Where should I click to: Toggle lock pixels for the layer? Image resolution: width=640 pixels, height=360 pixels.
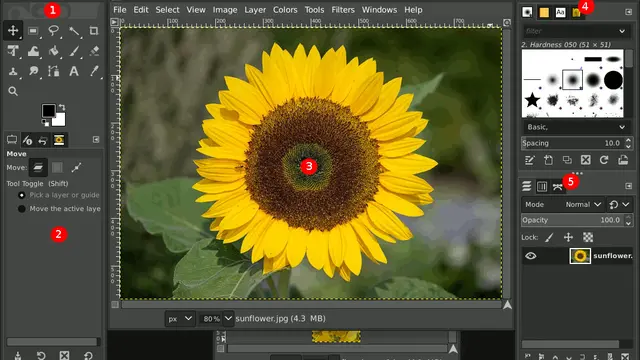point(549,237)
